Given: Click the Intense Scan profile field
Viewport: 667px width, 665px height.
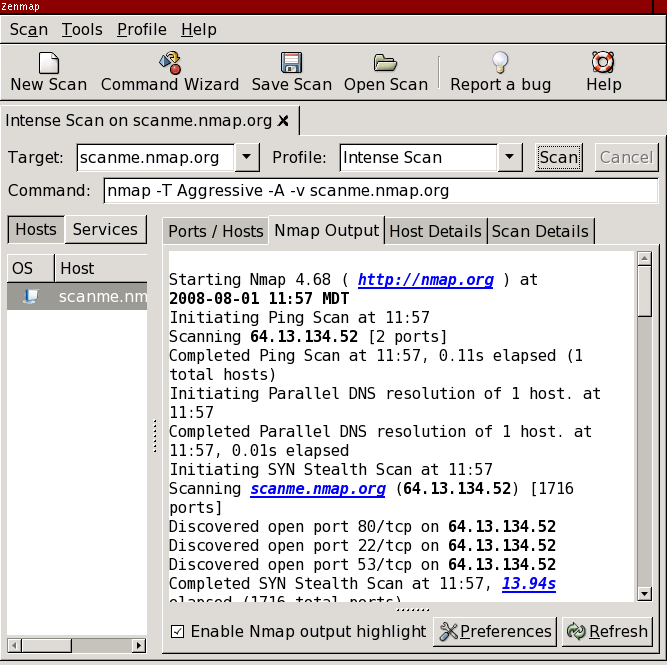Looking at the screenshot, I should pos(418,157).
